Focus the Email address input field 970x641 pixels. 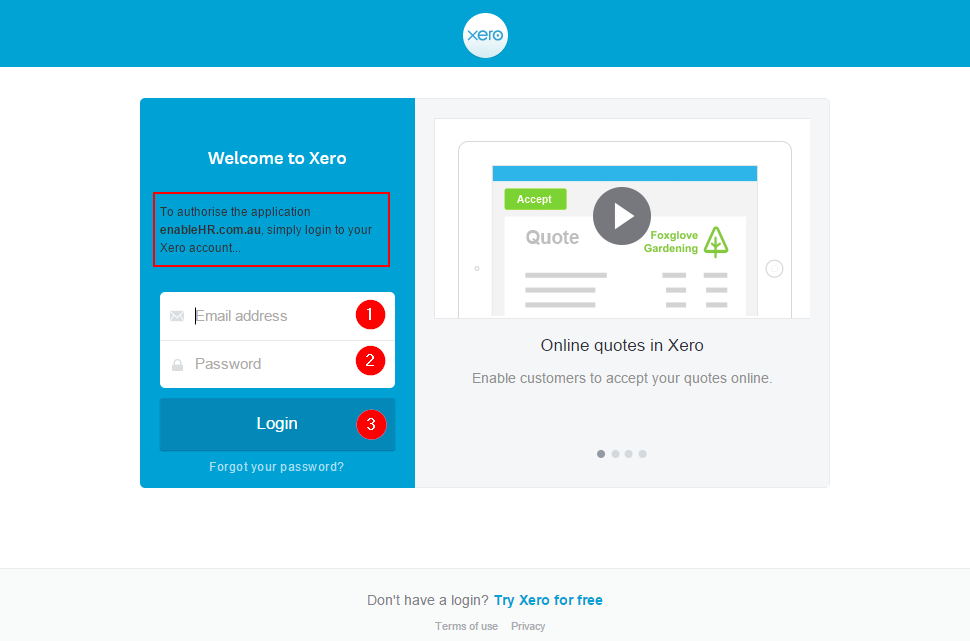277,316
